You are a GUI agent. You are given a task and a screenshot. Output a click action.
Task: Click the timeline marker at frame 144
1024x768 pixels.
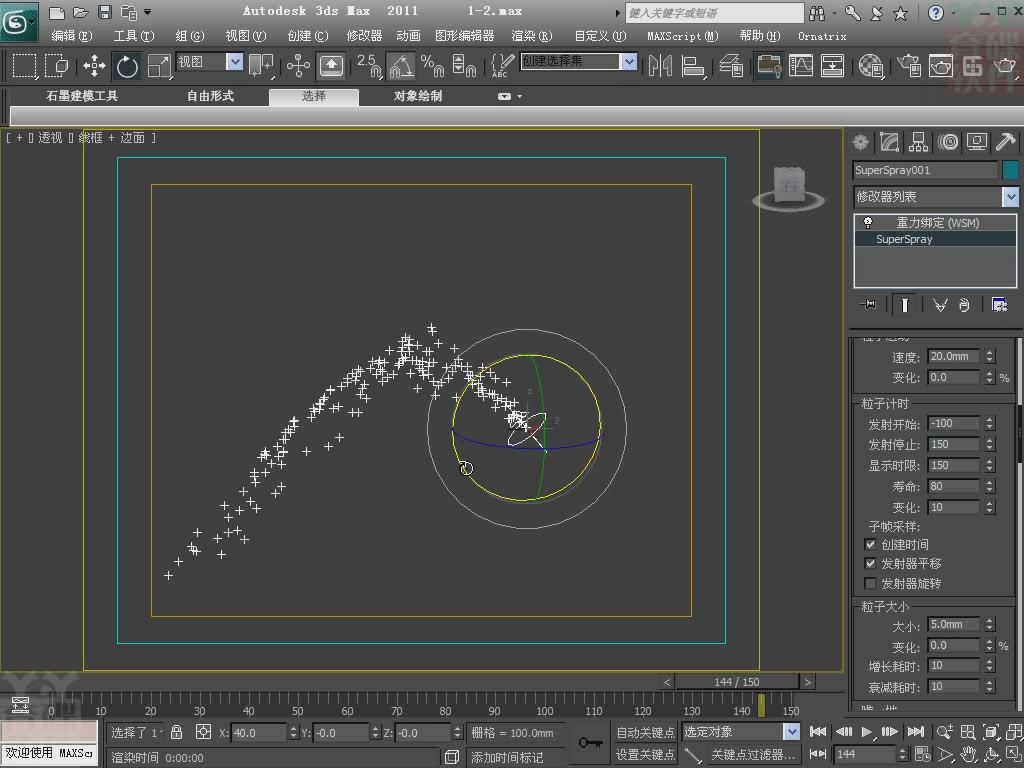761,705
